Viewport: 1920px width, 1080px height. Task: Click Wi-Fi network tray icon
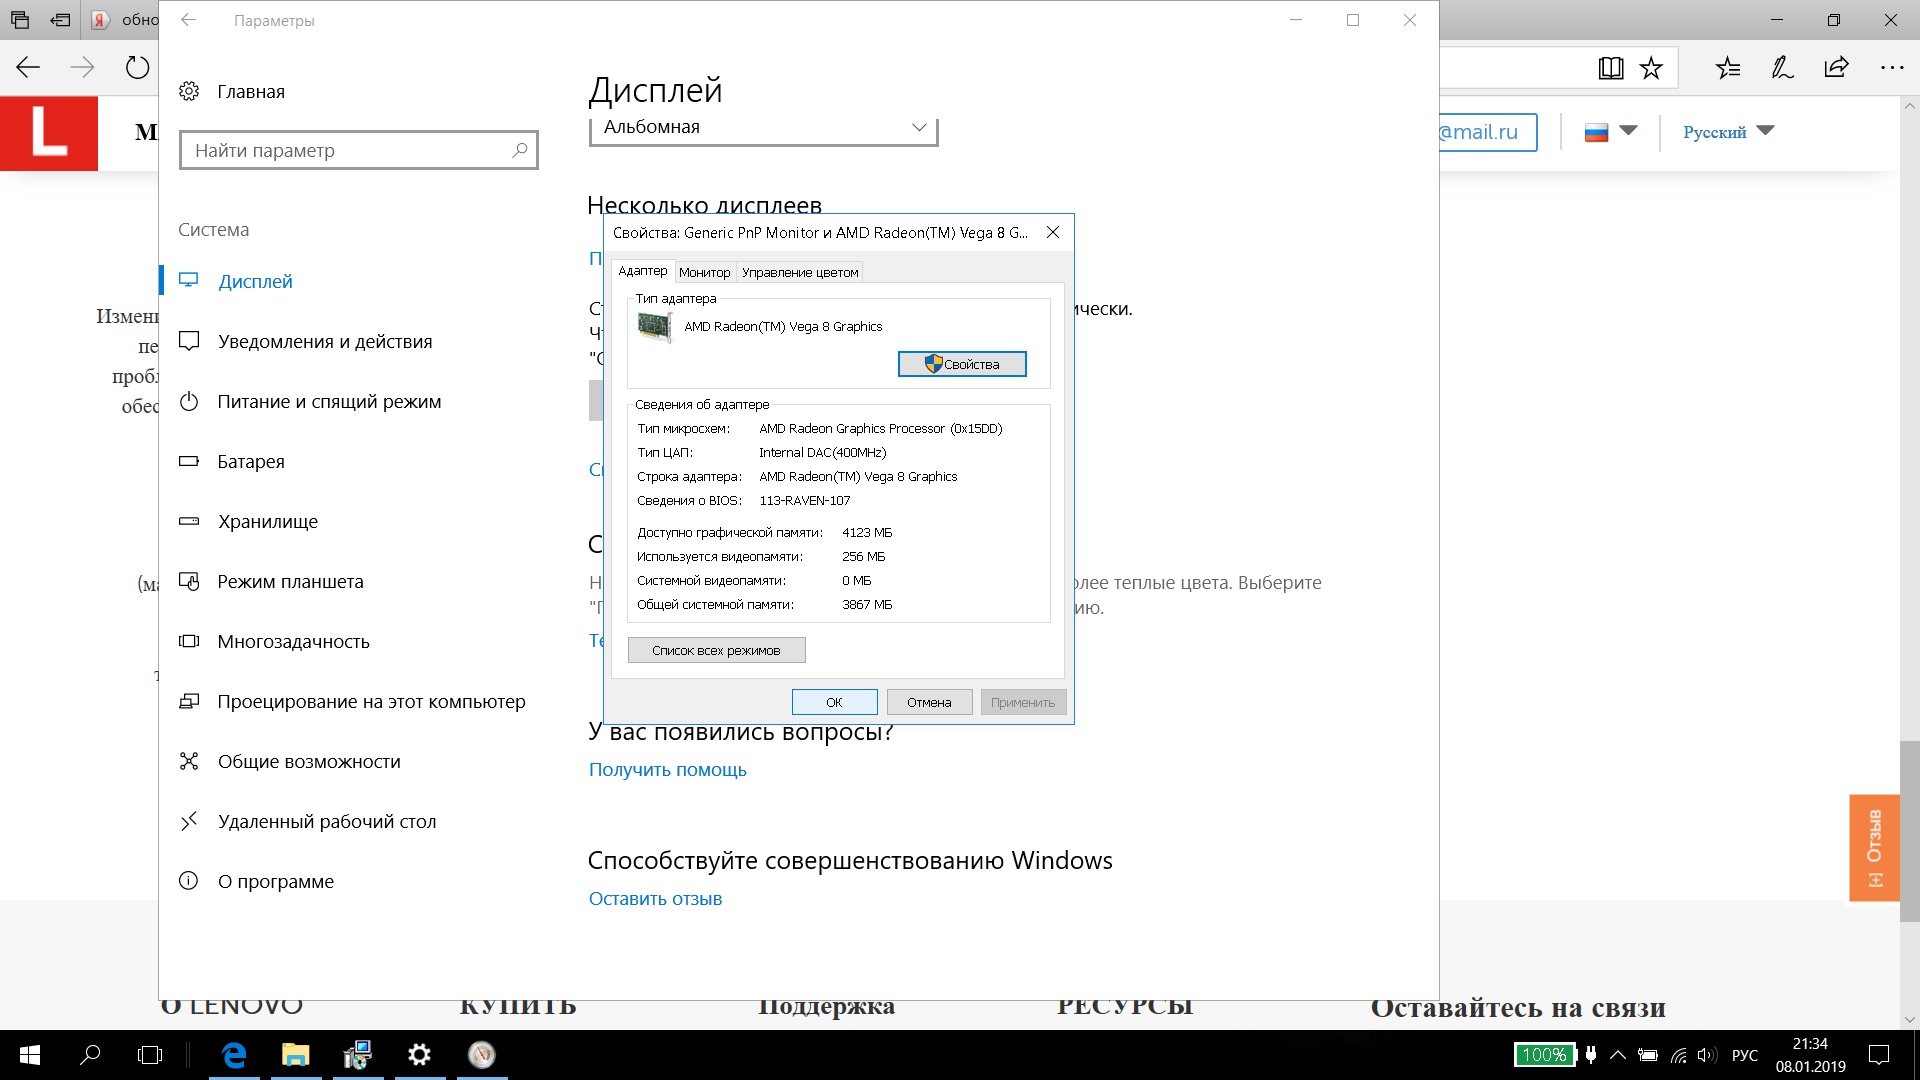tap(1678, 1055)
